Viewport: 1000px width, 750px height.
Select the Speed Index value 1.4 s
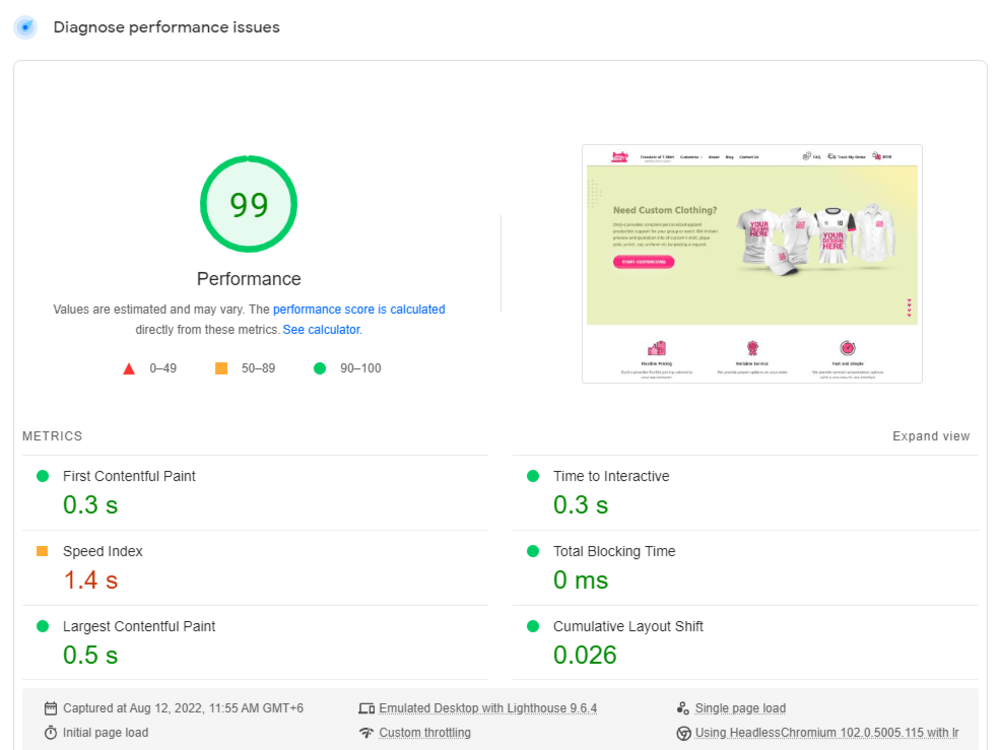[x=91, y=580]
